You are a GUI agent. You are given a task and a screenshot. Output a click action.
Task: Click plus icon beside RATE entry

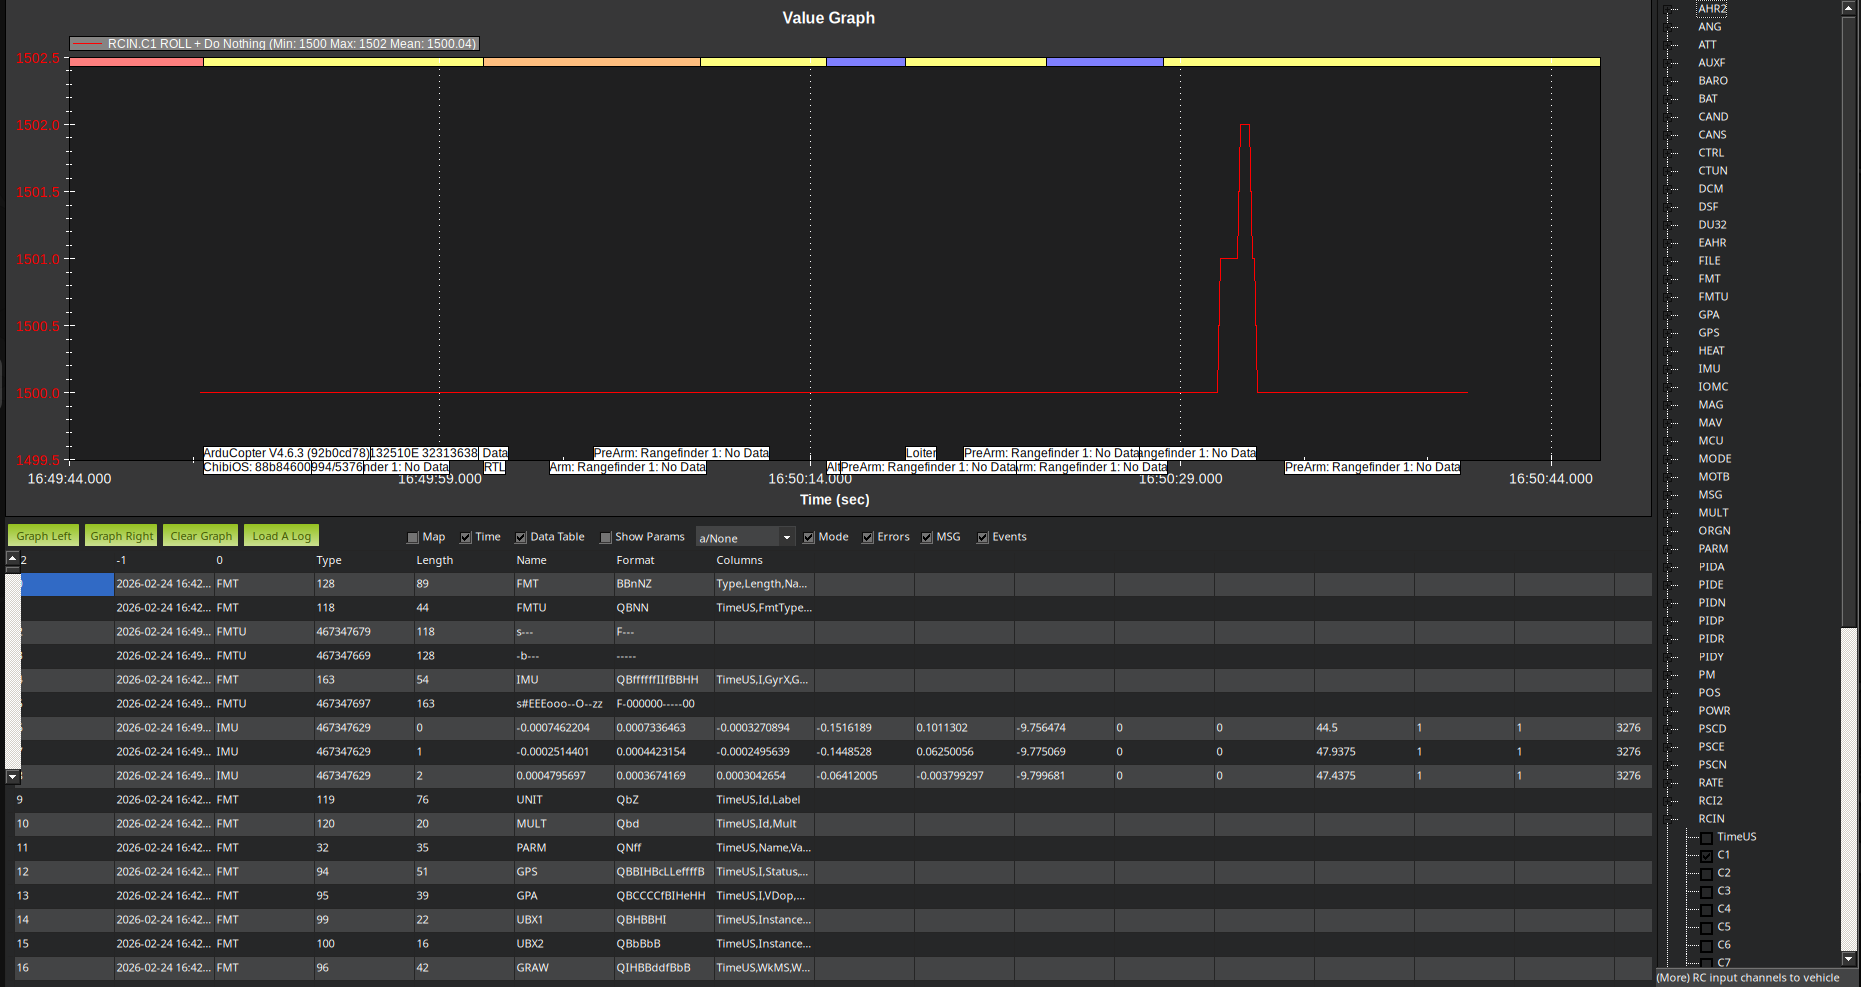(x=1668, y=783)
